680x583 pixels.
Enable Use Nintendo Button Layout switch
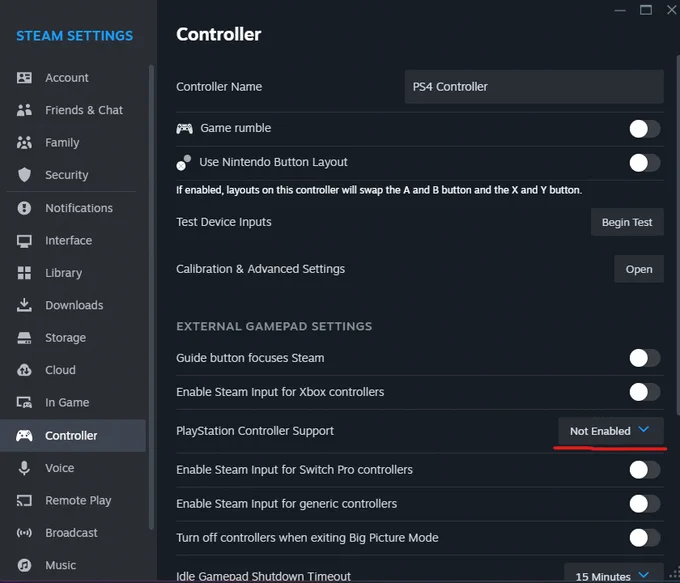[x=645, y=163]
